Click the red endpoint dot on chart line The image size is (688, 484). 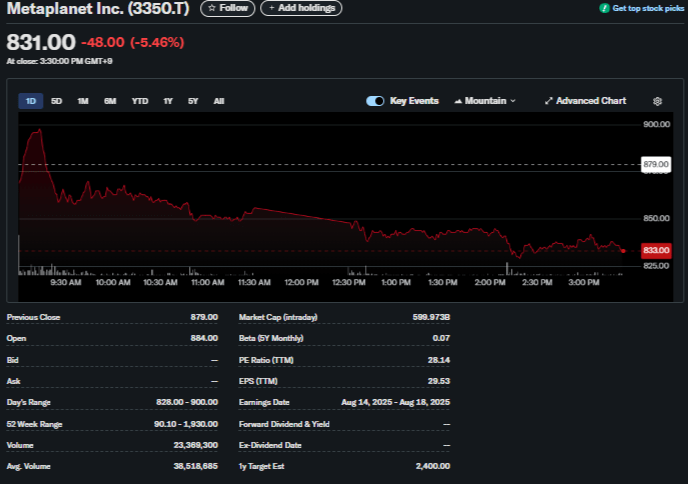point(623,251)
